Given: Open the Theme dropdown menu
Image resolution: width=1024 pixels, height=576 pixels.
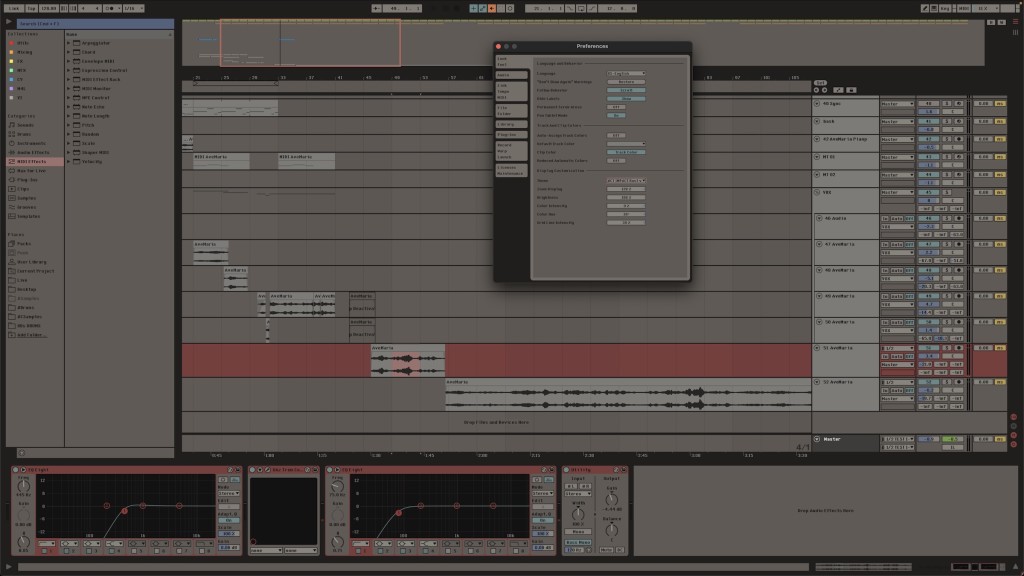Looking at the screenshot, I should [626, 180].
